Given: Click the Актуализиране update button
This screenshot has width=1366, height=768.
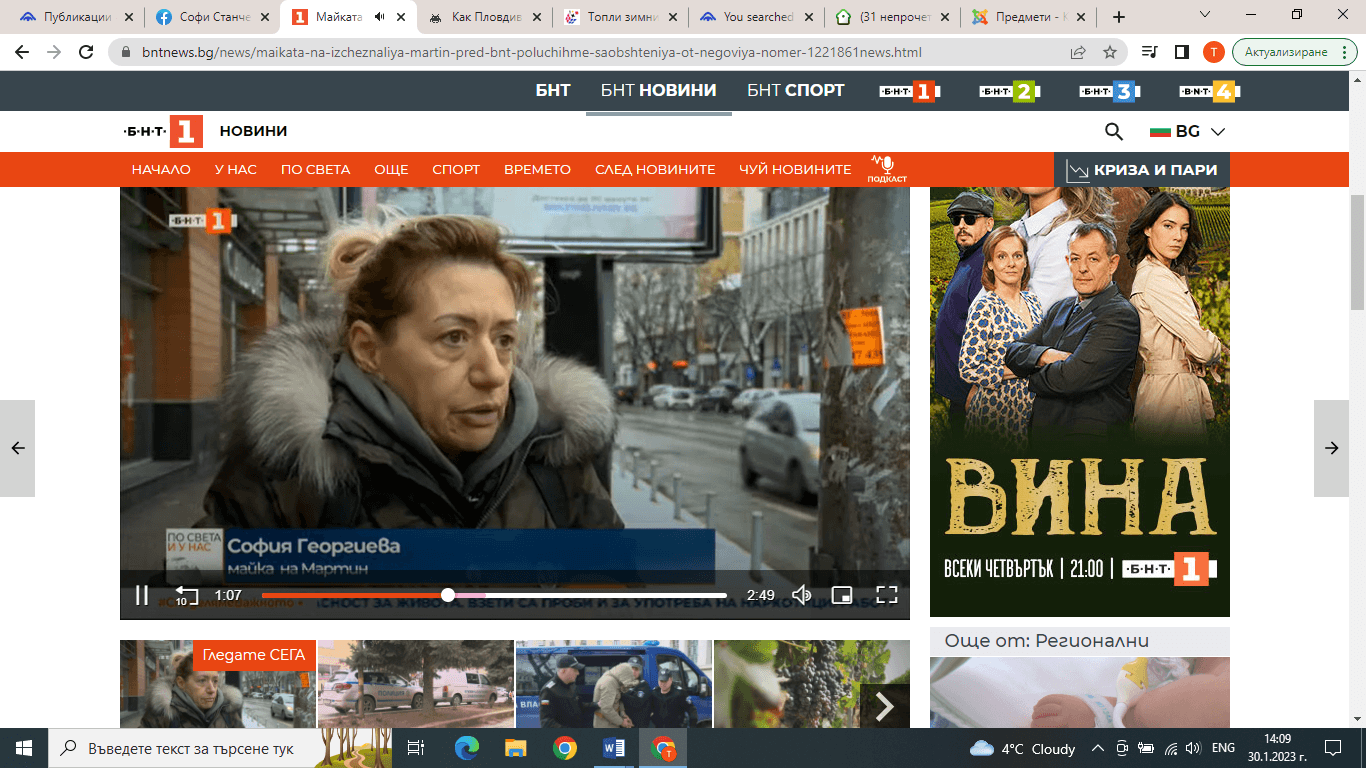Looking at the screenshot, I should [x=1293, y=52].
